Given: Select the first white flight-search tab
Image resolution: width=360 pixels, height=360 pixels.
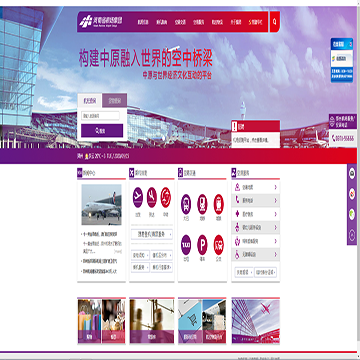Looking at the screenshot, I should [x=90, y=100].
